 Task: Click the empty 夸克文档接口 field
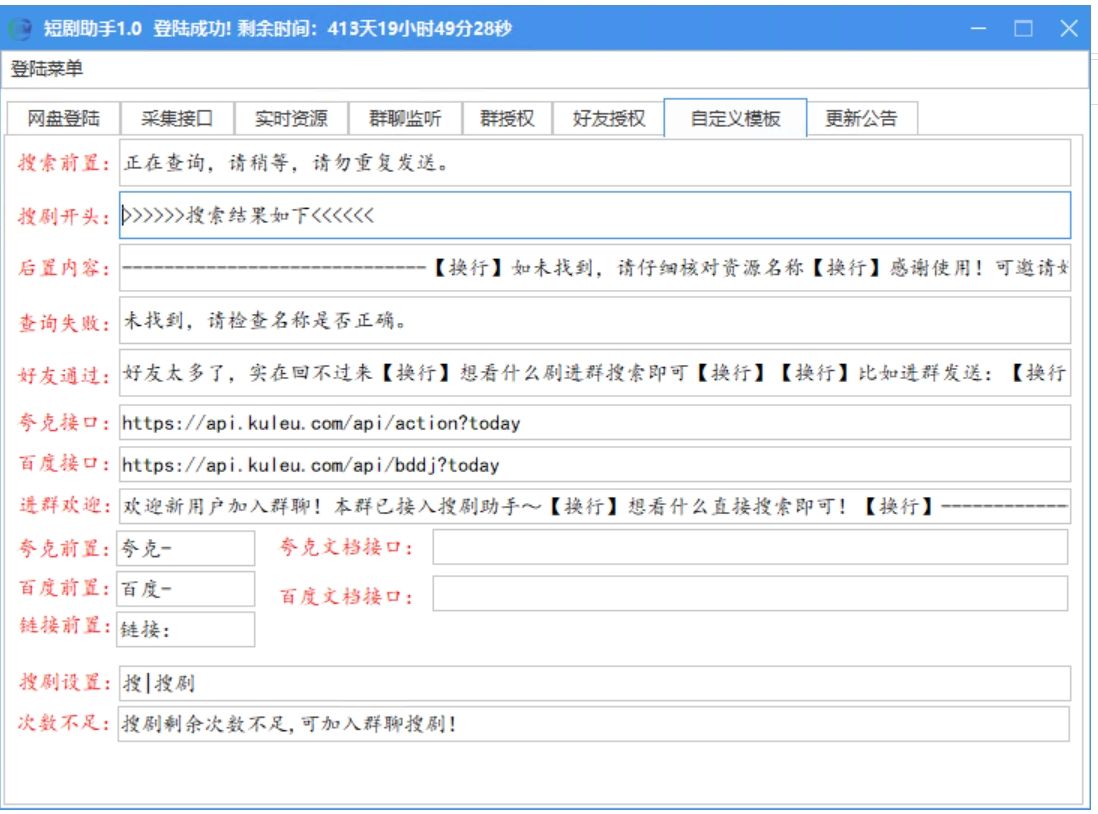749,547
